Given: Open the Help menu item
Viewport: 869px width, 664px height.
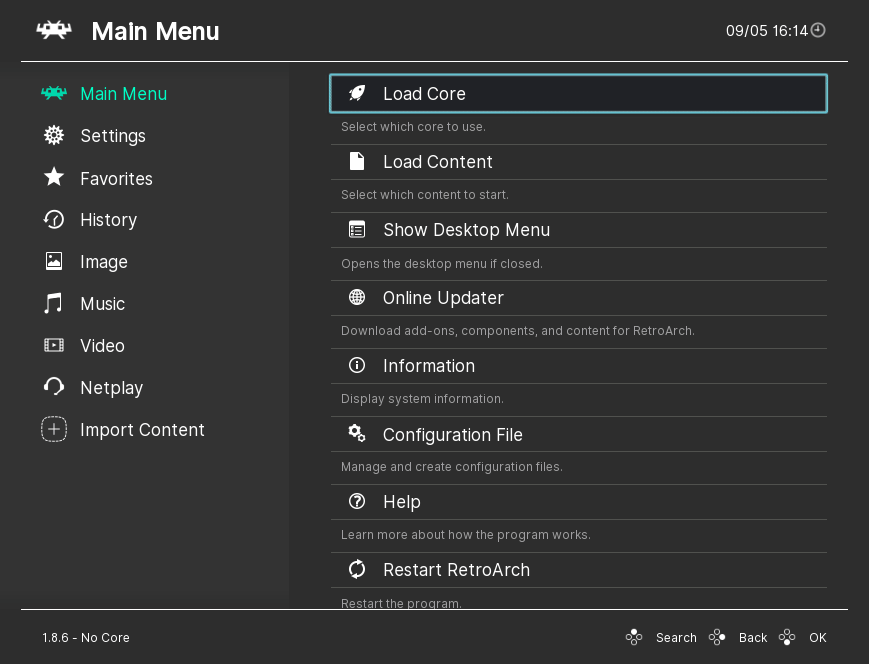Looking at the screenshot, I should [401, 502].
